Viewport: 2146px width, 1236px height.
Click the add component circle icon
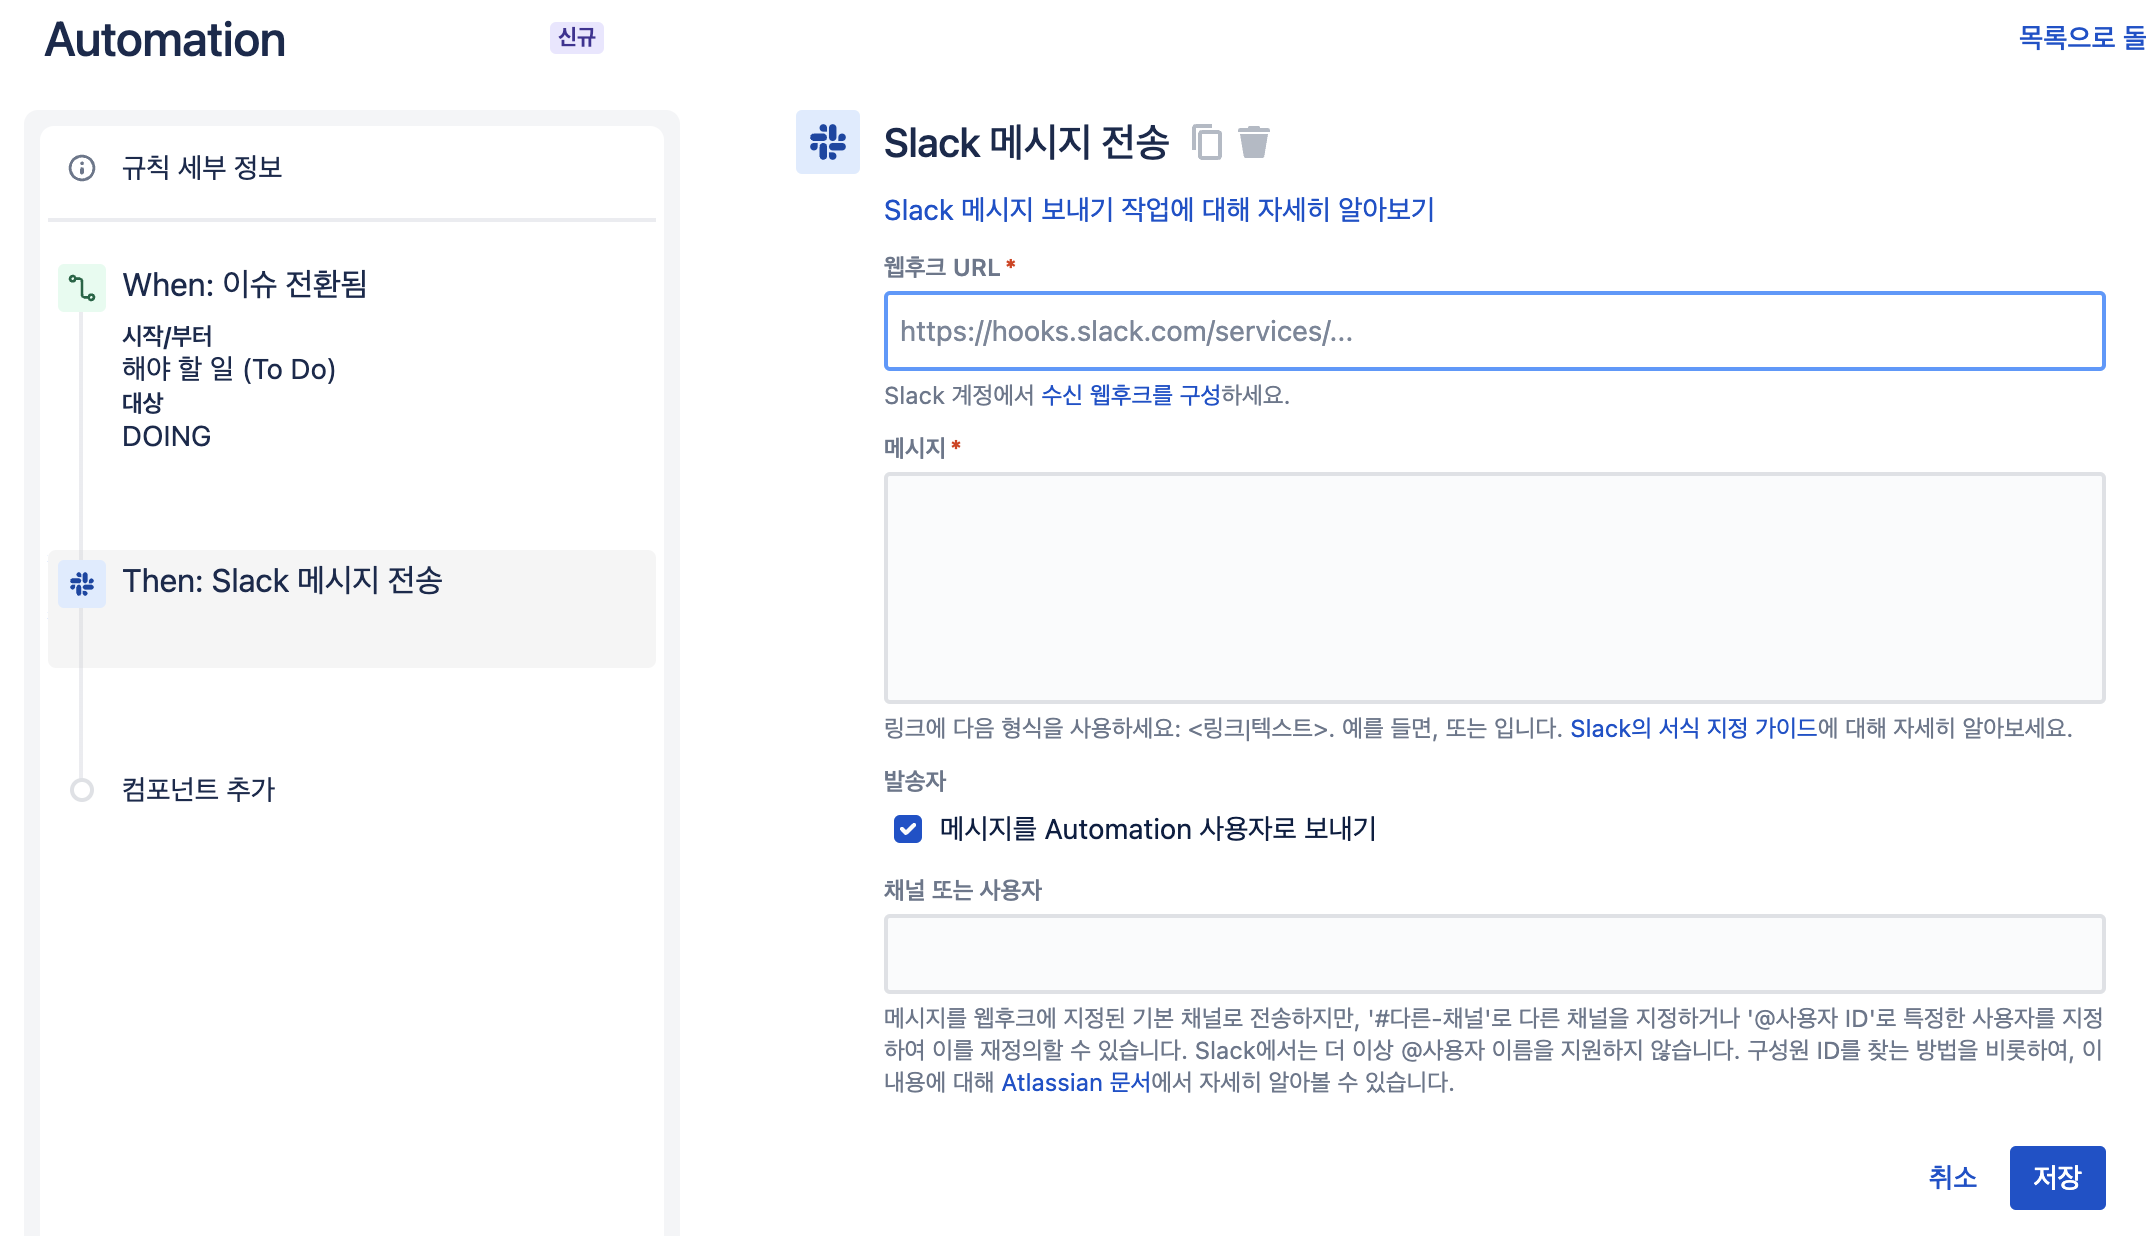[82, 790]
